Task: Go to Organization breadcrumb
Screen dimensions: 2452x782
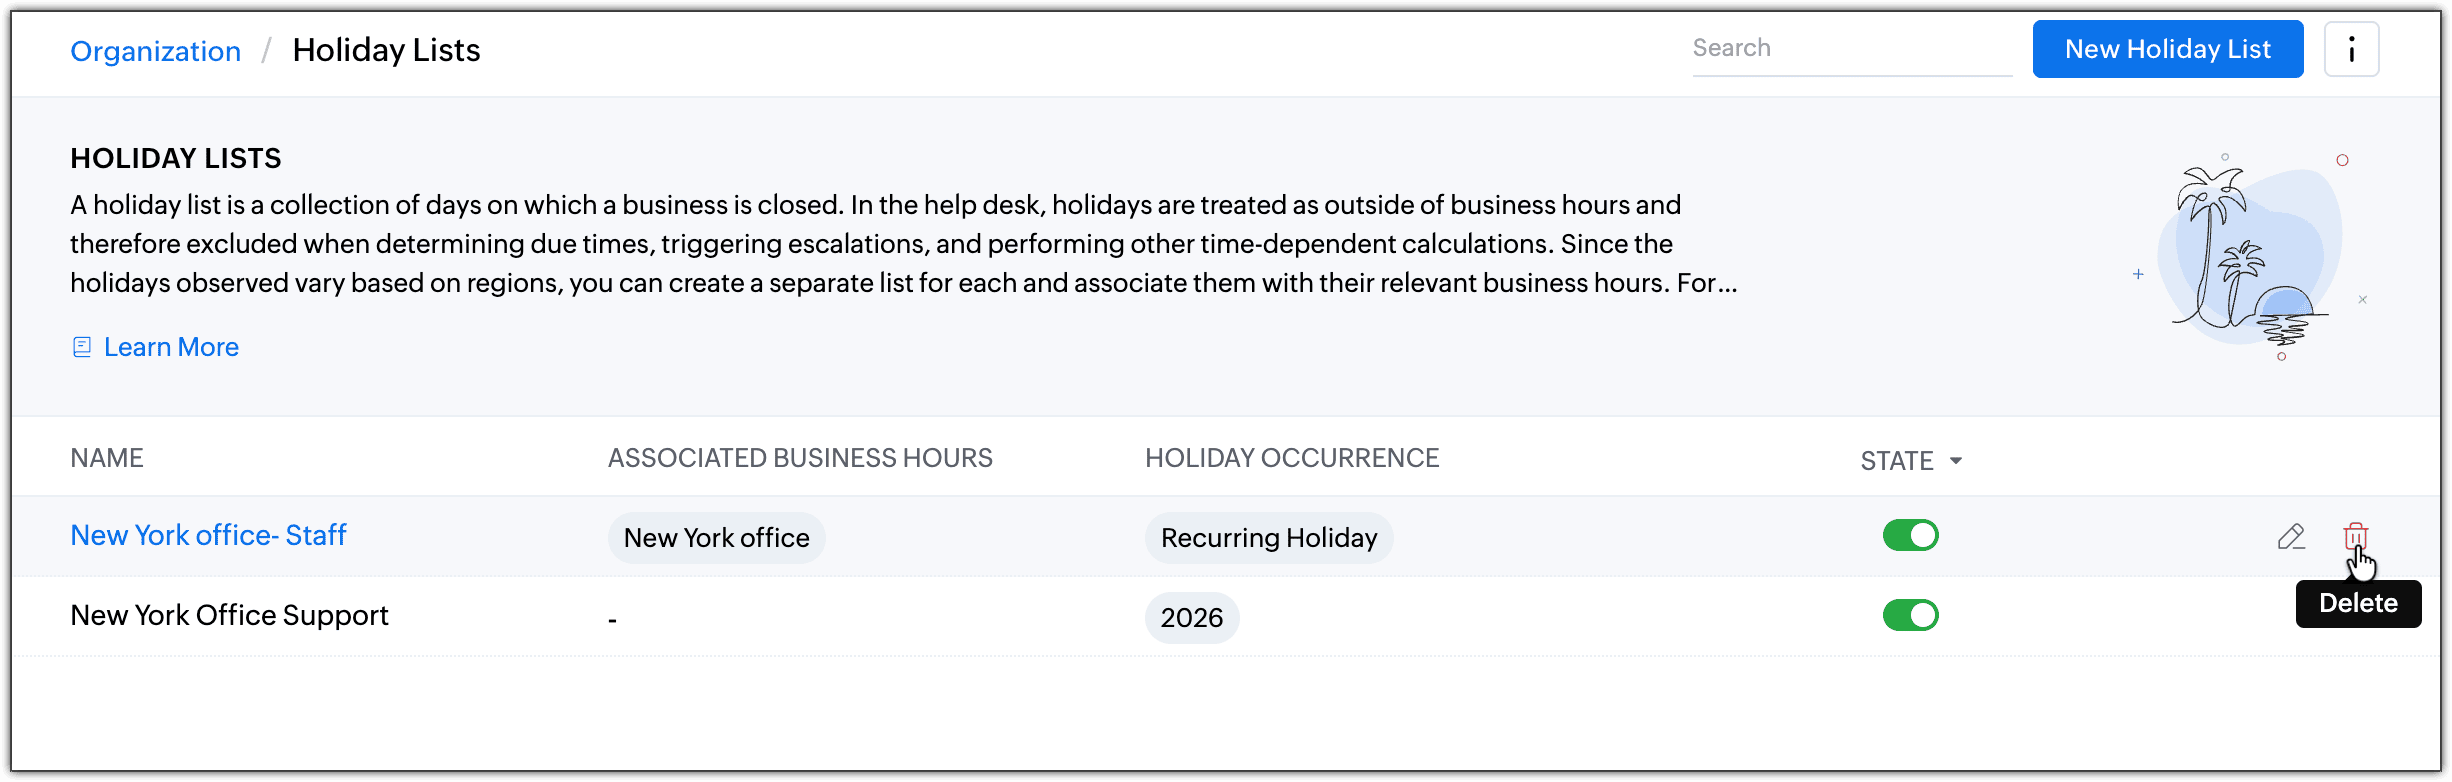Action: coord(155,51)
